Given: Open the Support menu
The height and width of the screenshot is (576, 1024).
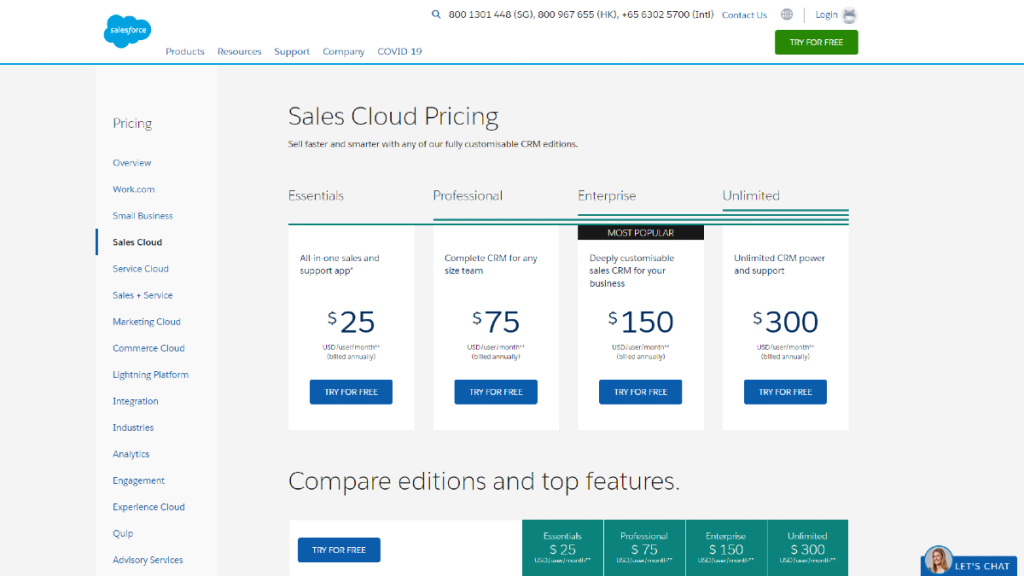Looking at the screenshot, I should [292, 52].
